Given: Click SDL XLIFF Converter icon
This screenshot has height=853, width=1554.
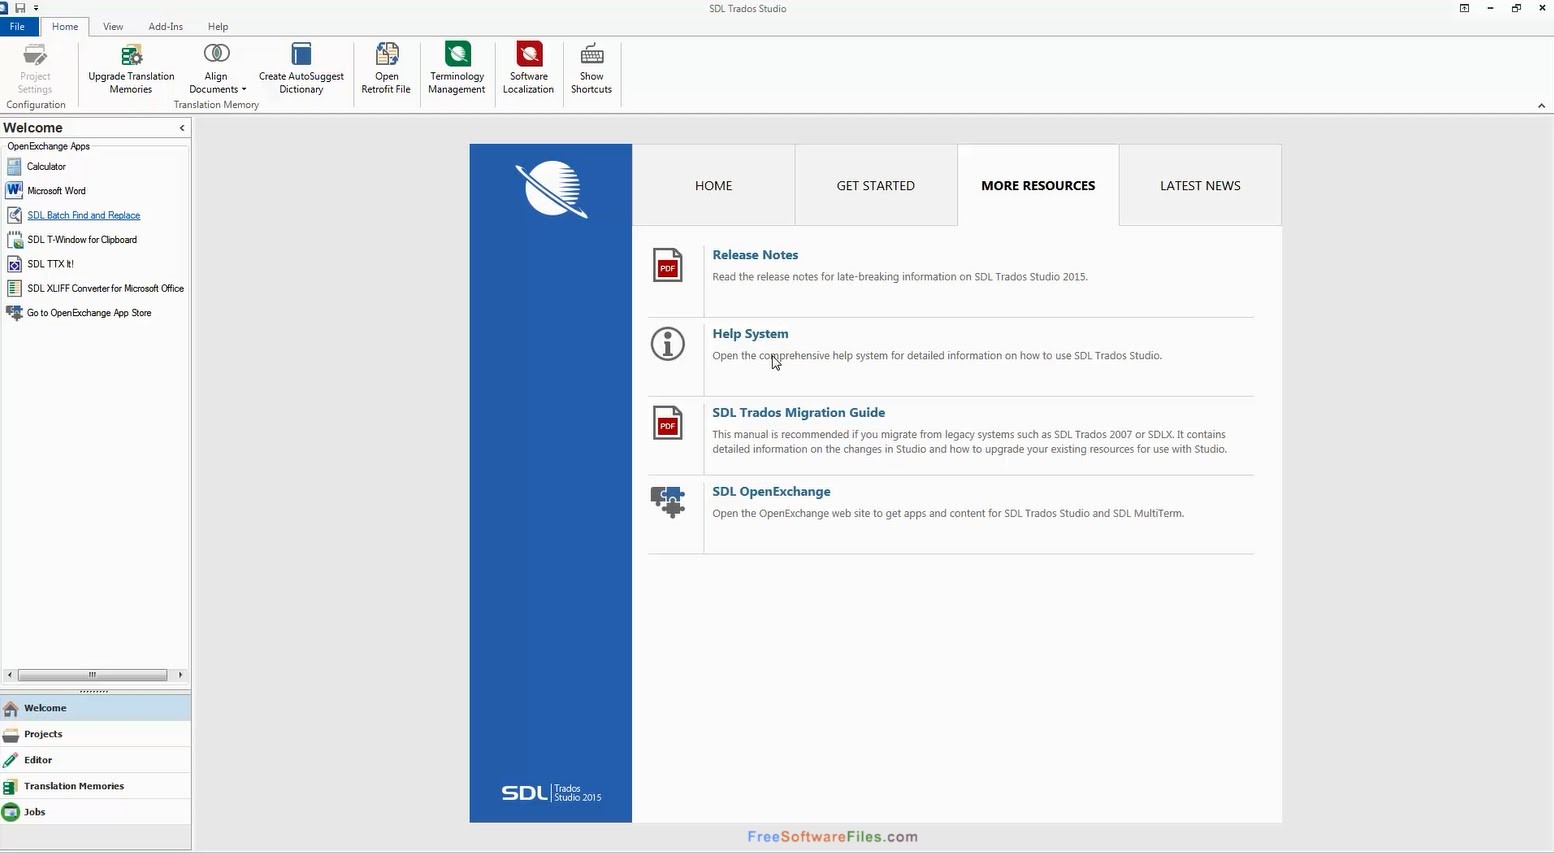Looking at the screenshot, I should [14, 288].
